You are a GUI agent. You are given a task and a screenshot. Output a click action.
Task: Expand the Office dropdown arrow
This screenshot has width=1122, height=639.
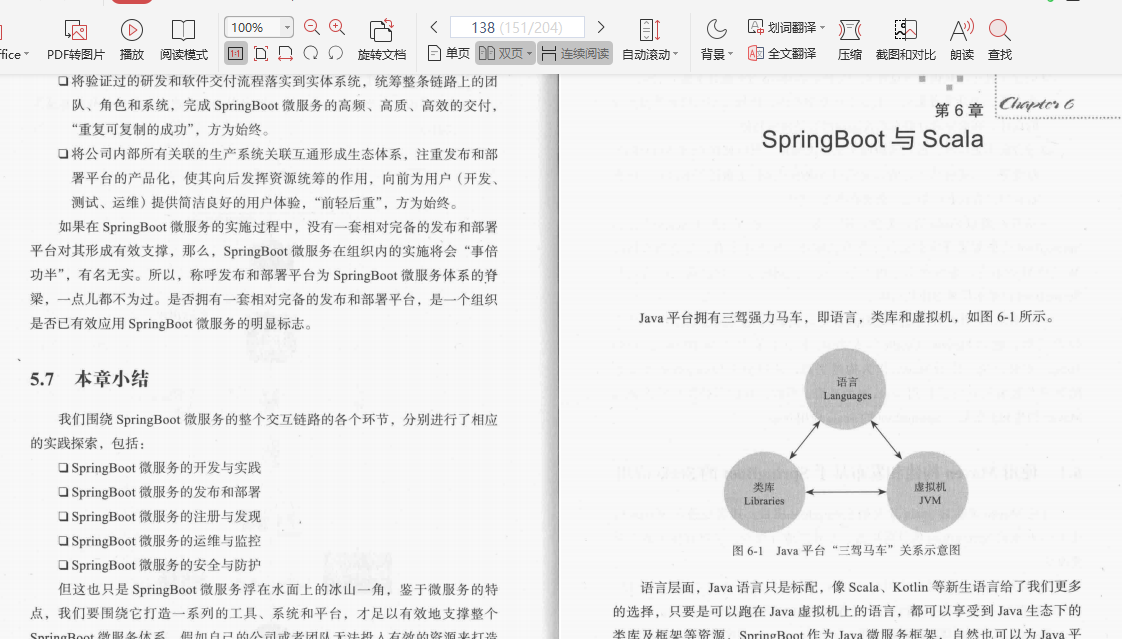26,54
